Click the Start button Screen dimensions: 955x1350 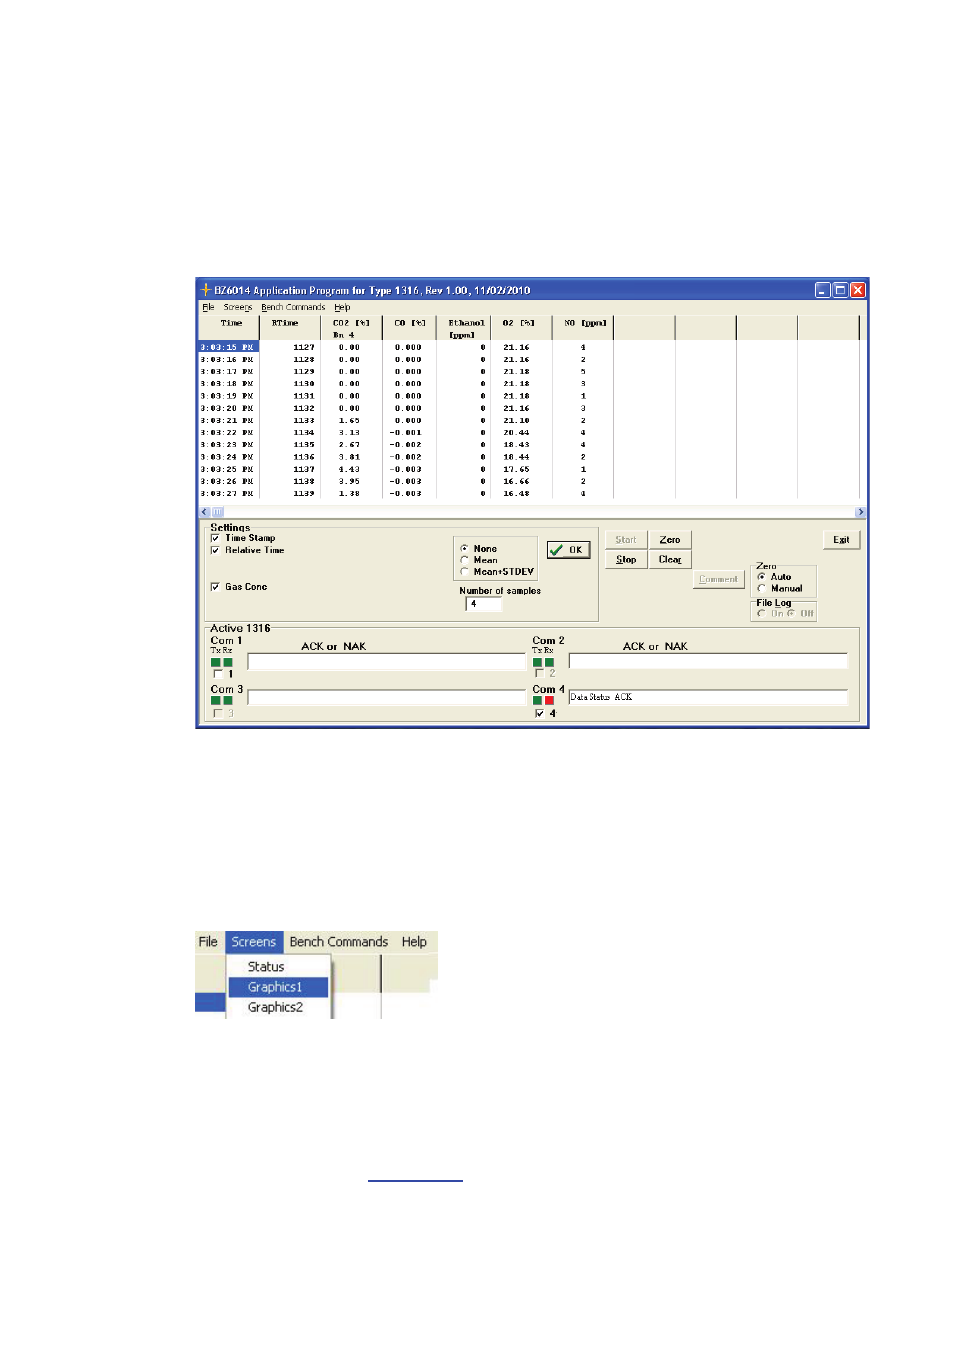click(x=626, y=540)
